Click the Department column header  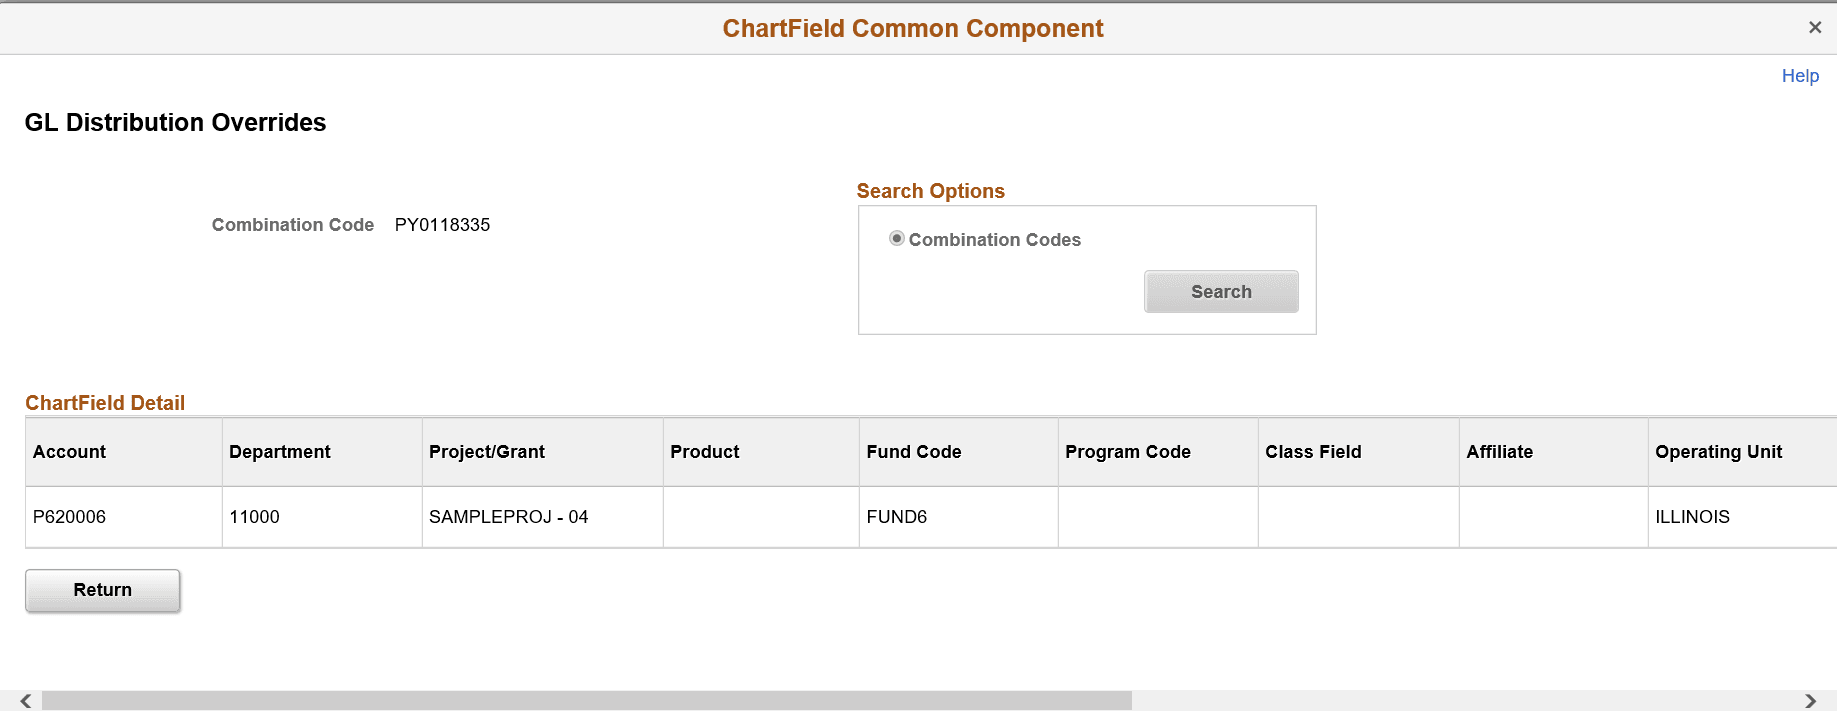(279, 451)
